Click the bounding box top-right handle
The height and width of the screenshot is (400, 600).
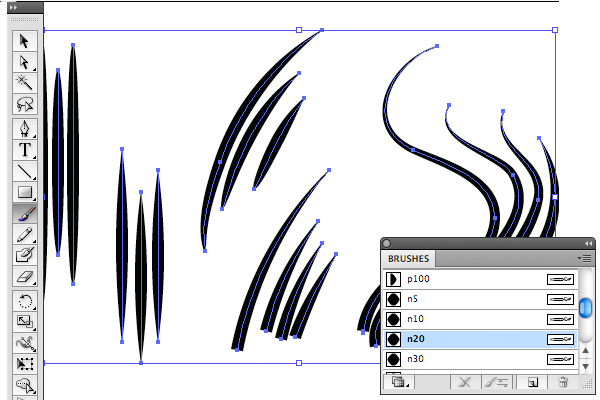tap(555, 30)
